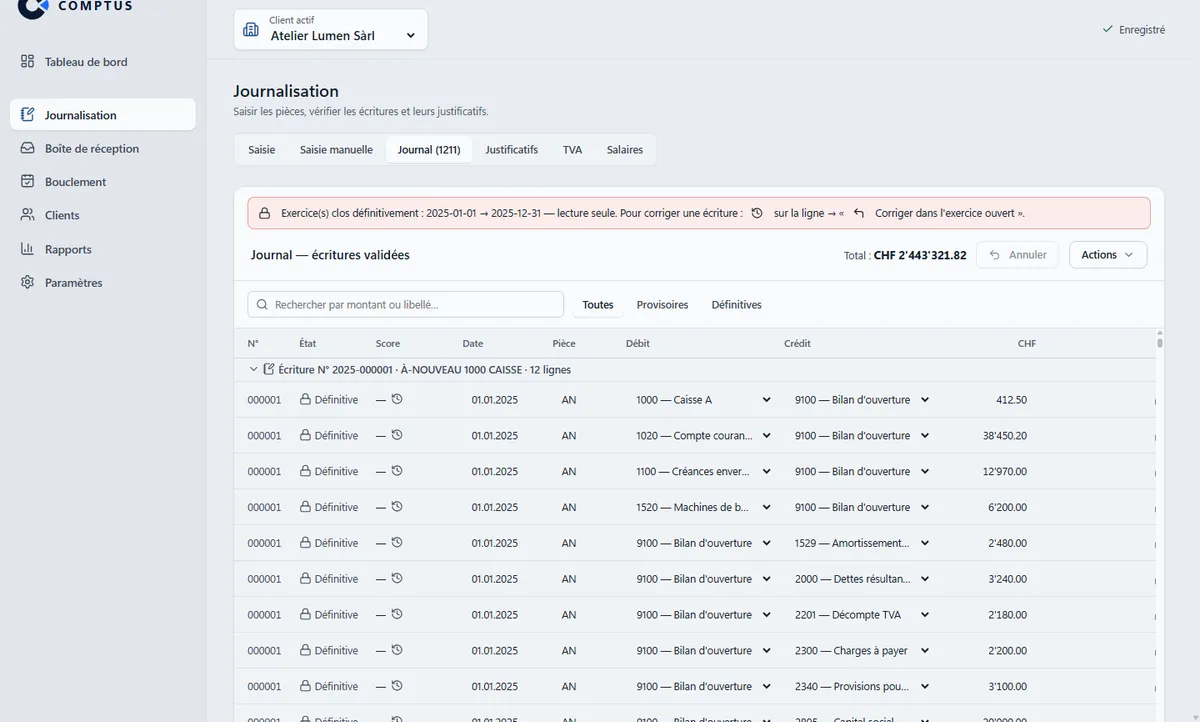
Task: Collapse the Écriture N° 2025-000001 group
Action: coord(253,369)
